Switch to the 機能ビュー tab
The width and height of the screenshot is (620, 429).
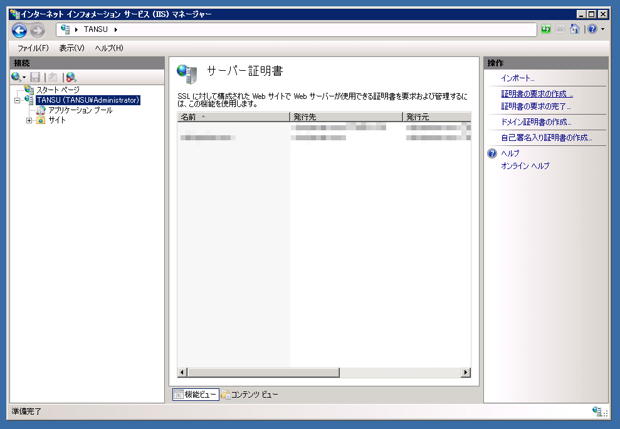point(196,394)
